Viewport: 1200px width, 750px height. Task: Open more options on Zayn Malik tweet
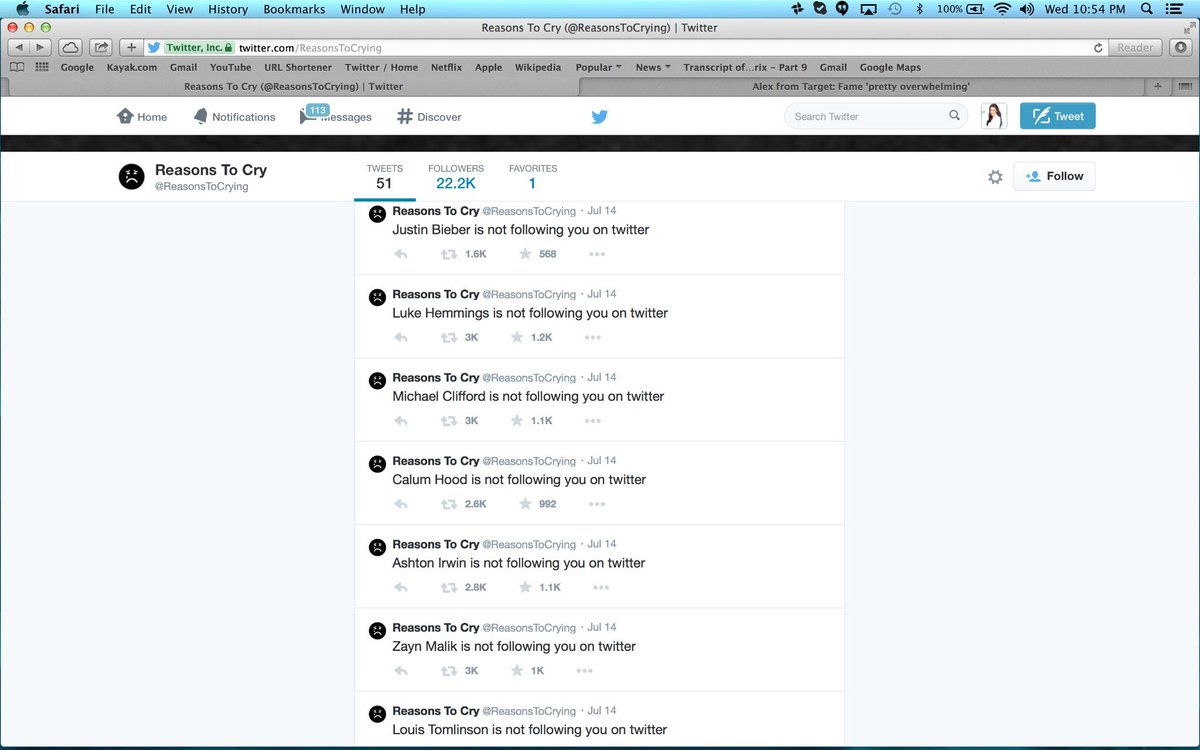584,671
